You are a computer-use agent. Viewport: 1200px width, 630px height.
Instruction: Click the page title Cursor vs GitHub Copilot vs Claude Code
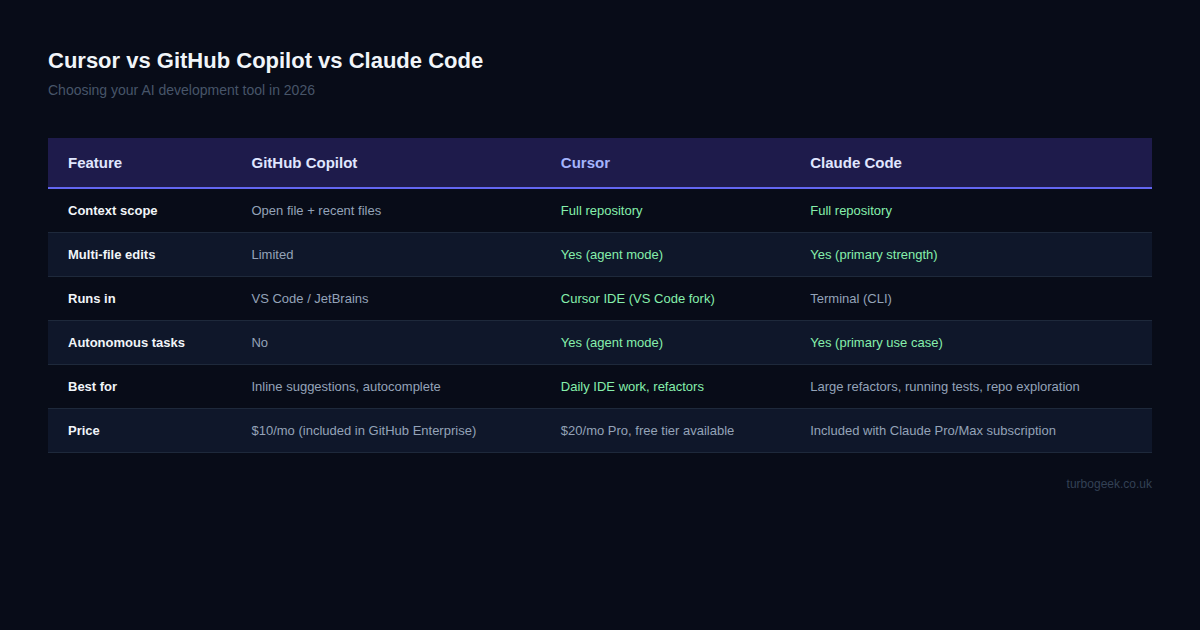pos(265,60)
